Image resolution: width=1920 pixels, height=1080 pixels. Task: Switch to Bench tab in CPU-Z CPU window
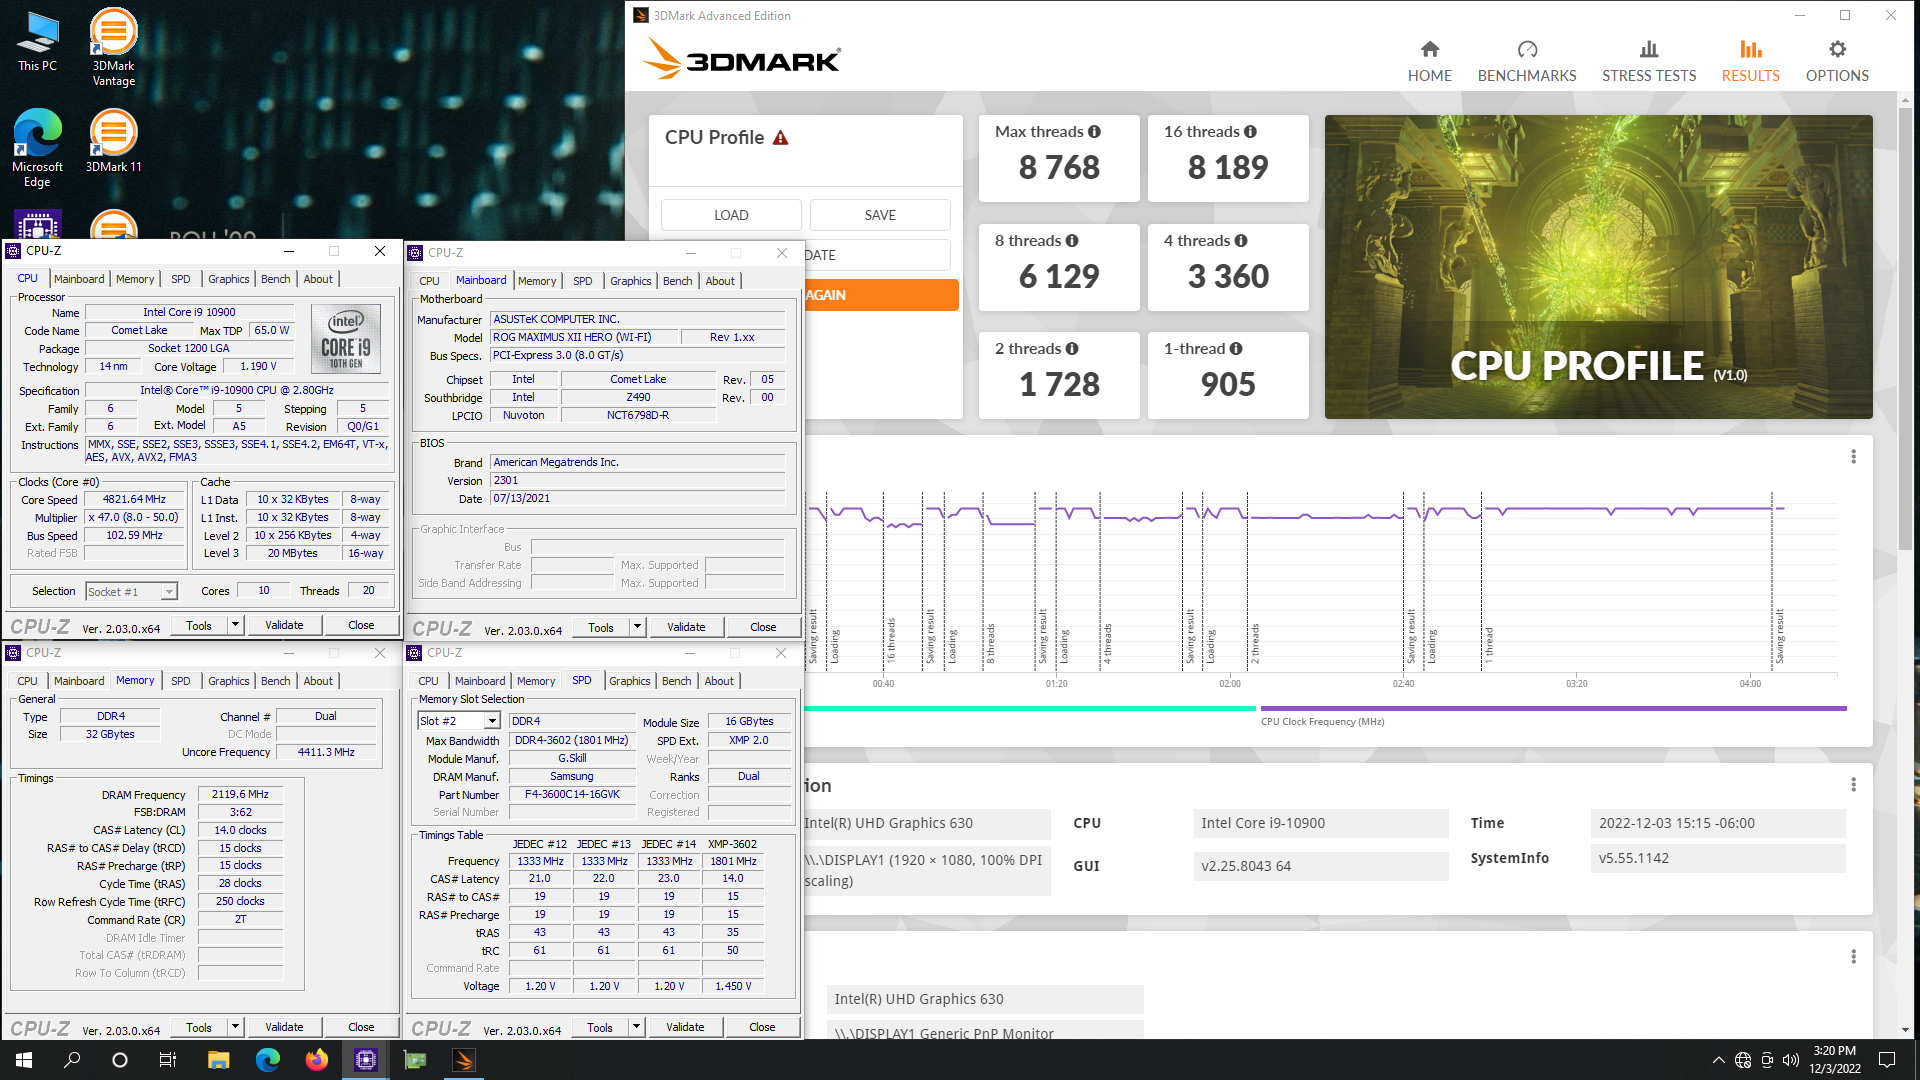click(275, 279)
